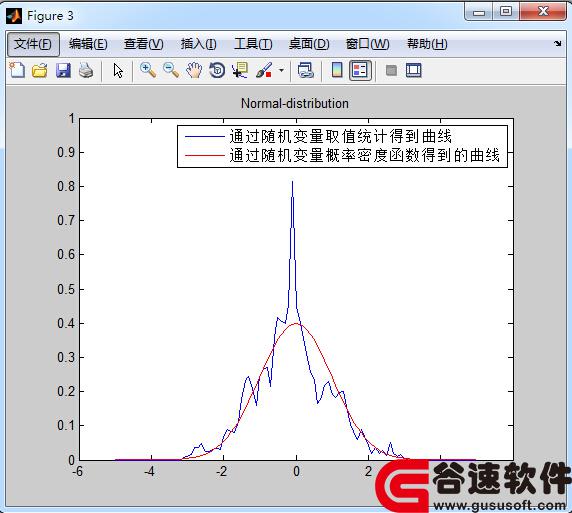This screenshot has height=513, width=572.
Task: Click Show Plot Tools and Dock Figure
Action: click(414, 70)
